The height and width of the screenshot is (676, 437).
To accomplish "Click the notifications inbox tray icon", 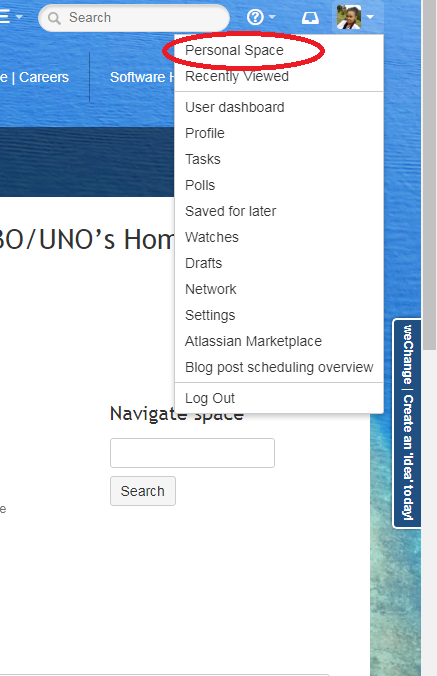I will click(310, 18).
